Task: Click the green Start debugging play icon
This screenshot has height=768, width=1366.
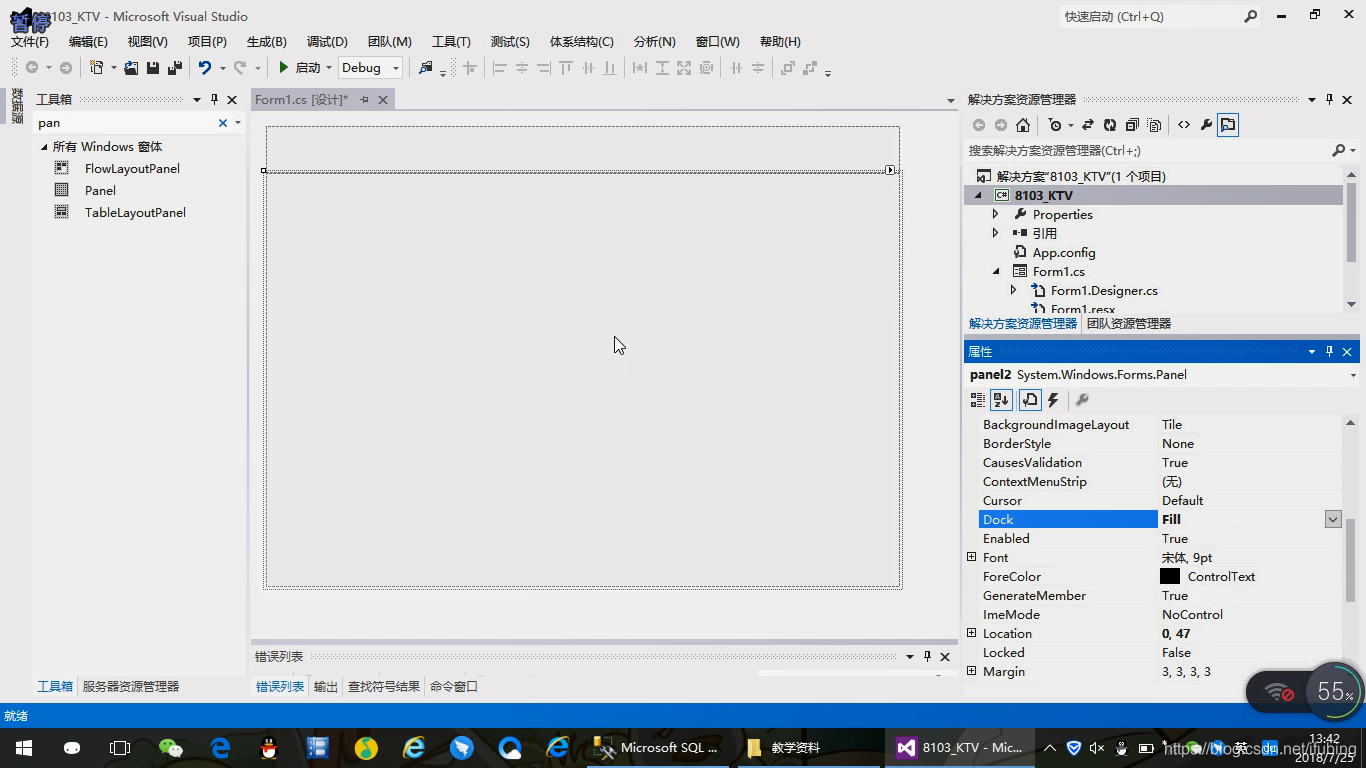Action: (x=284, y=68)
